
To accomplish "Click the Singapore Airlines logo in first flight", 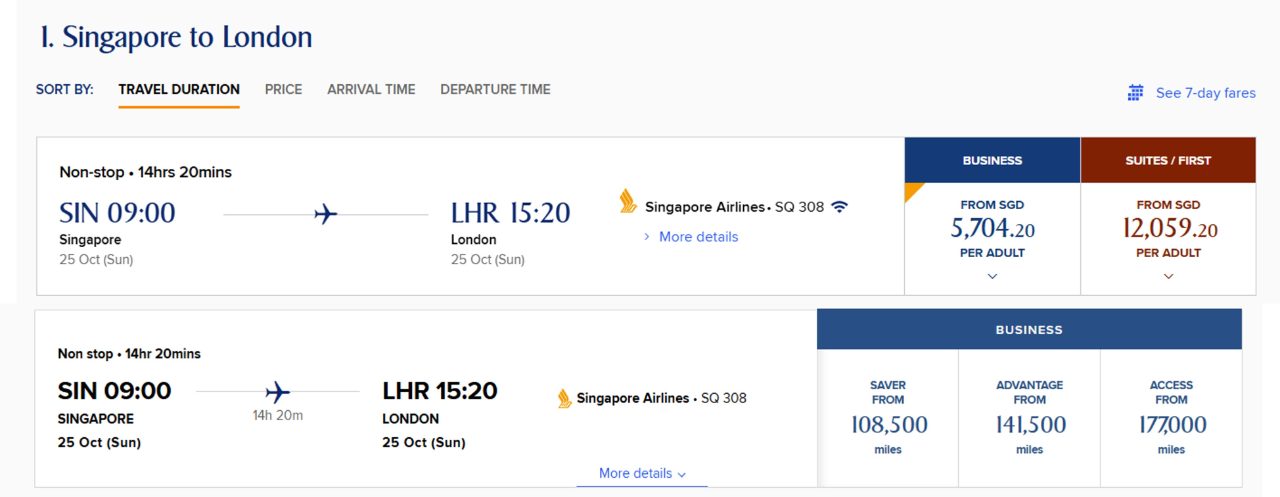I will (x=628, y=201).
